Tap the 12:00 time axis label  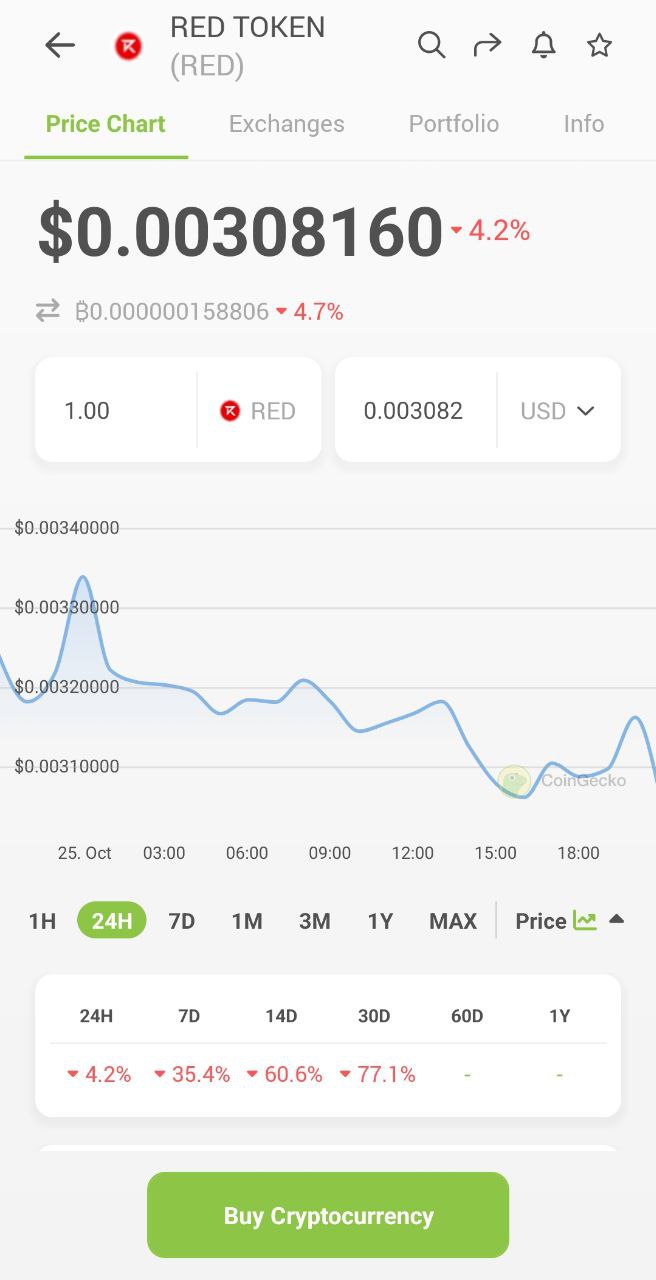pyautogui.click(x=413, y=853)
